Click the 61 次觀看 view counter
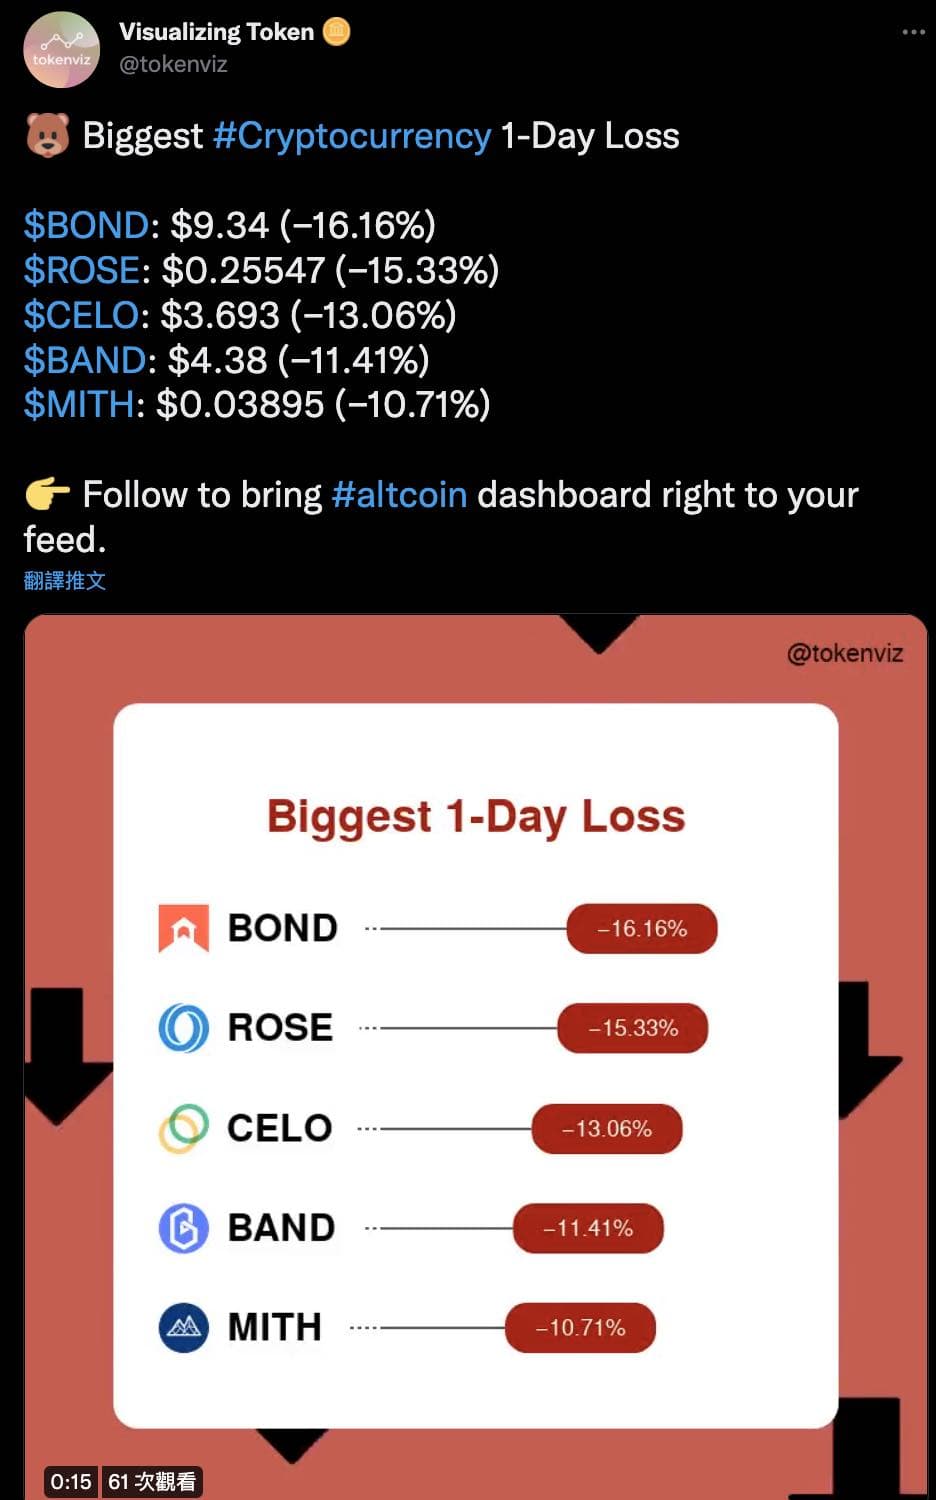 149,1482
